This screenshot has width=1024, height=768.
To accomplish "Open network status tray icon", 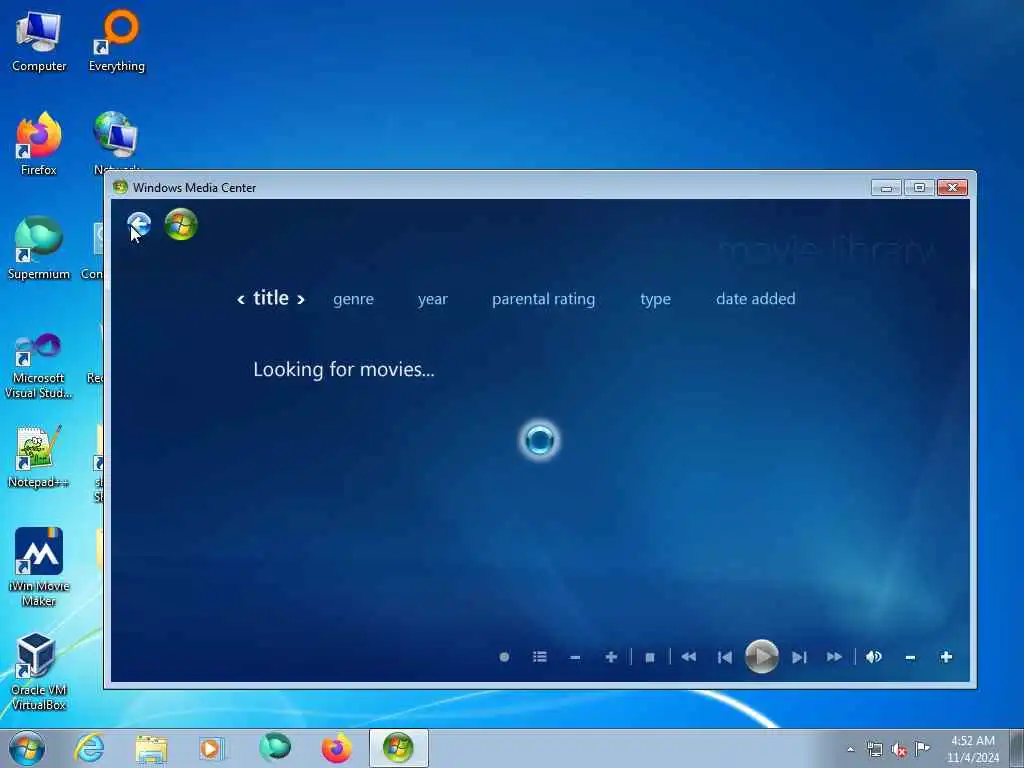I will (874, 749).
